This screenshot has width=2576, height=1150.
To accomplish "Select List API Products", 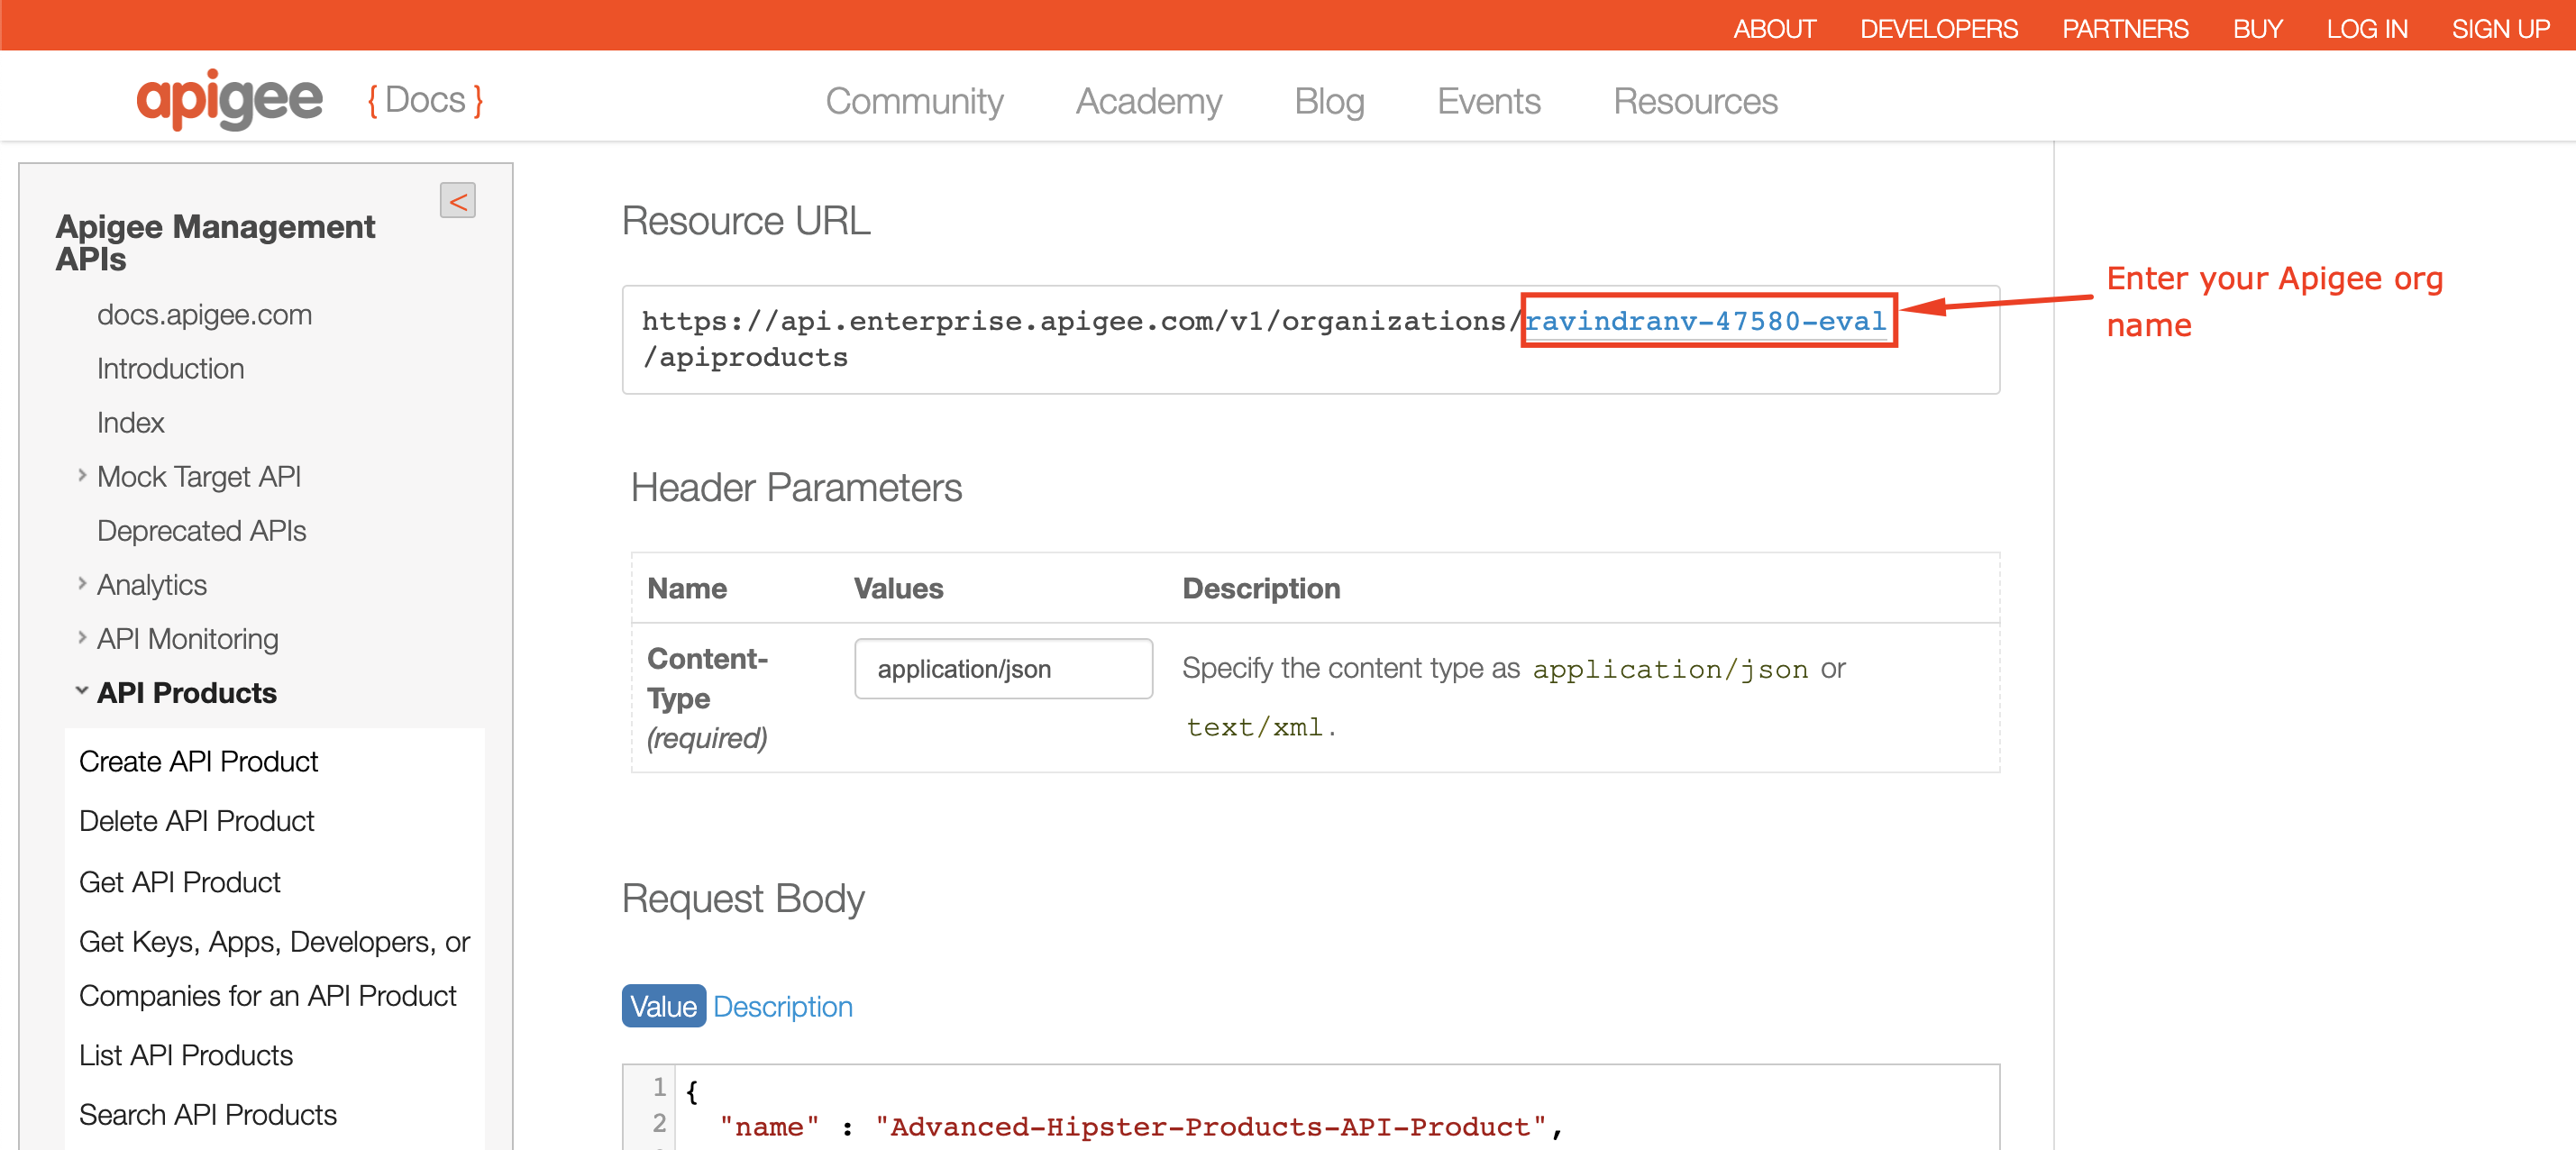I will [x=185, y=1055].
